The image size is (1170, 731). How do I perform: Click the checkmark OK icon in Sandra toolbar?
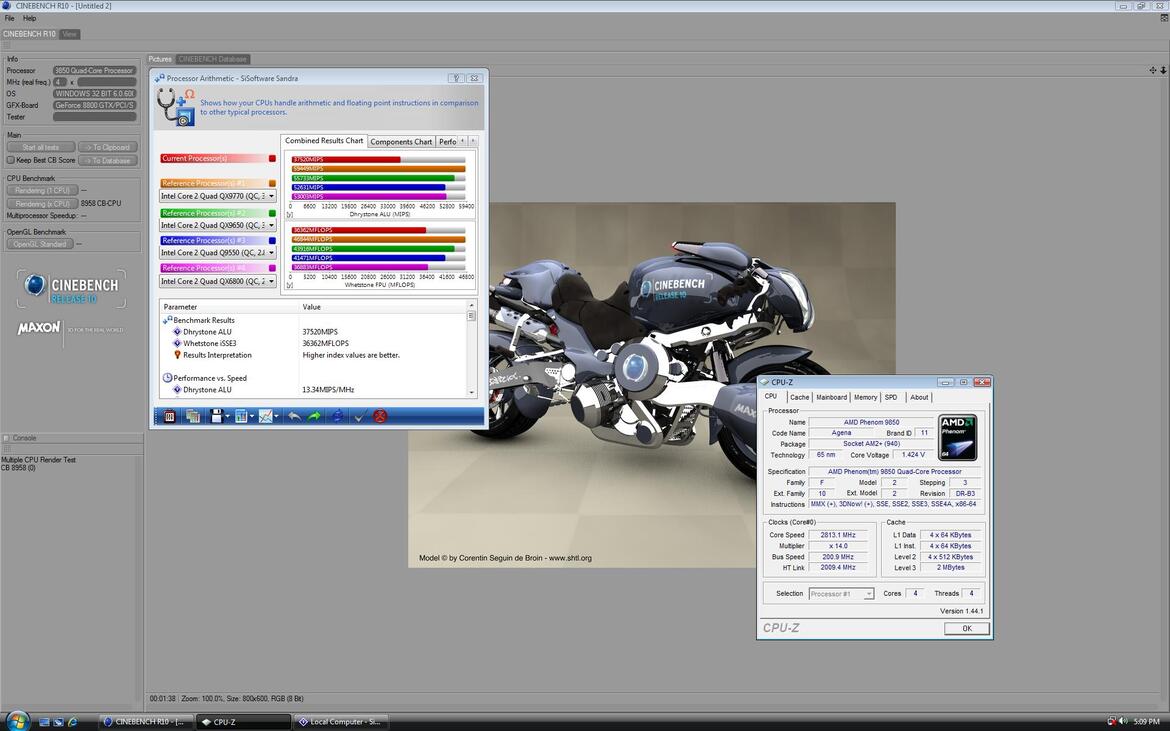(359, 416)
